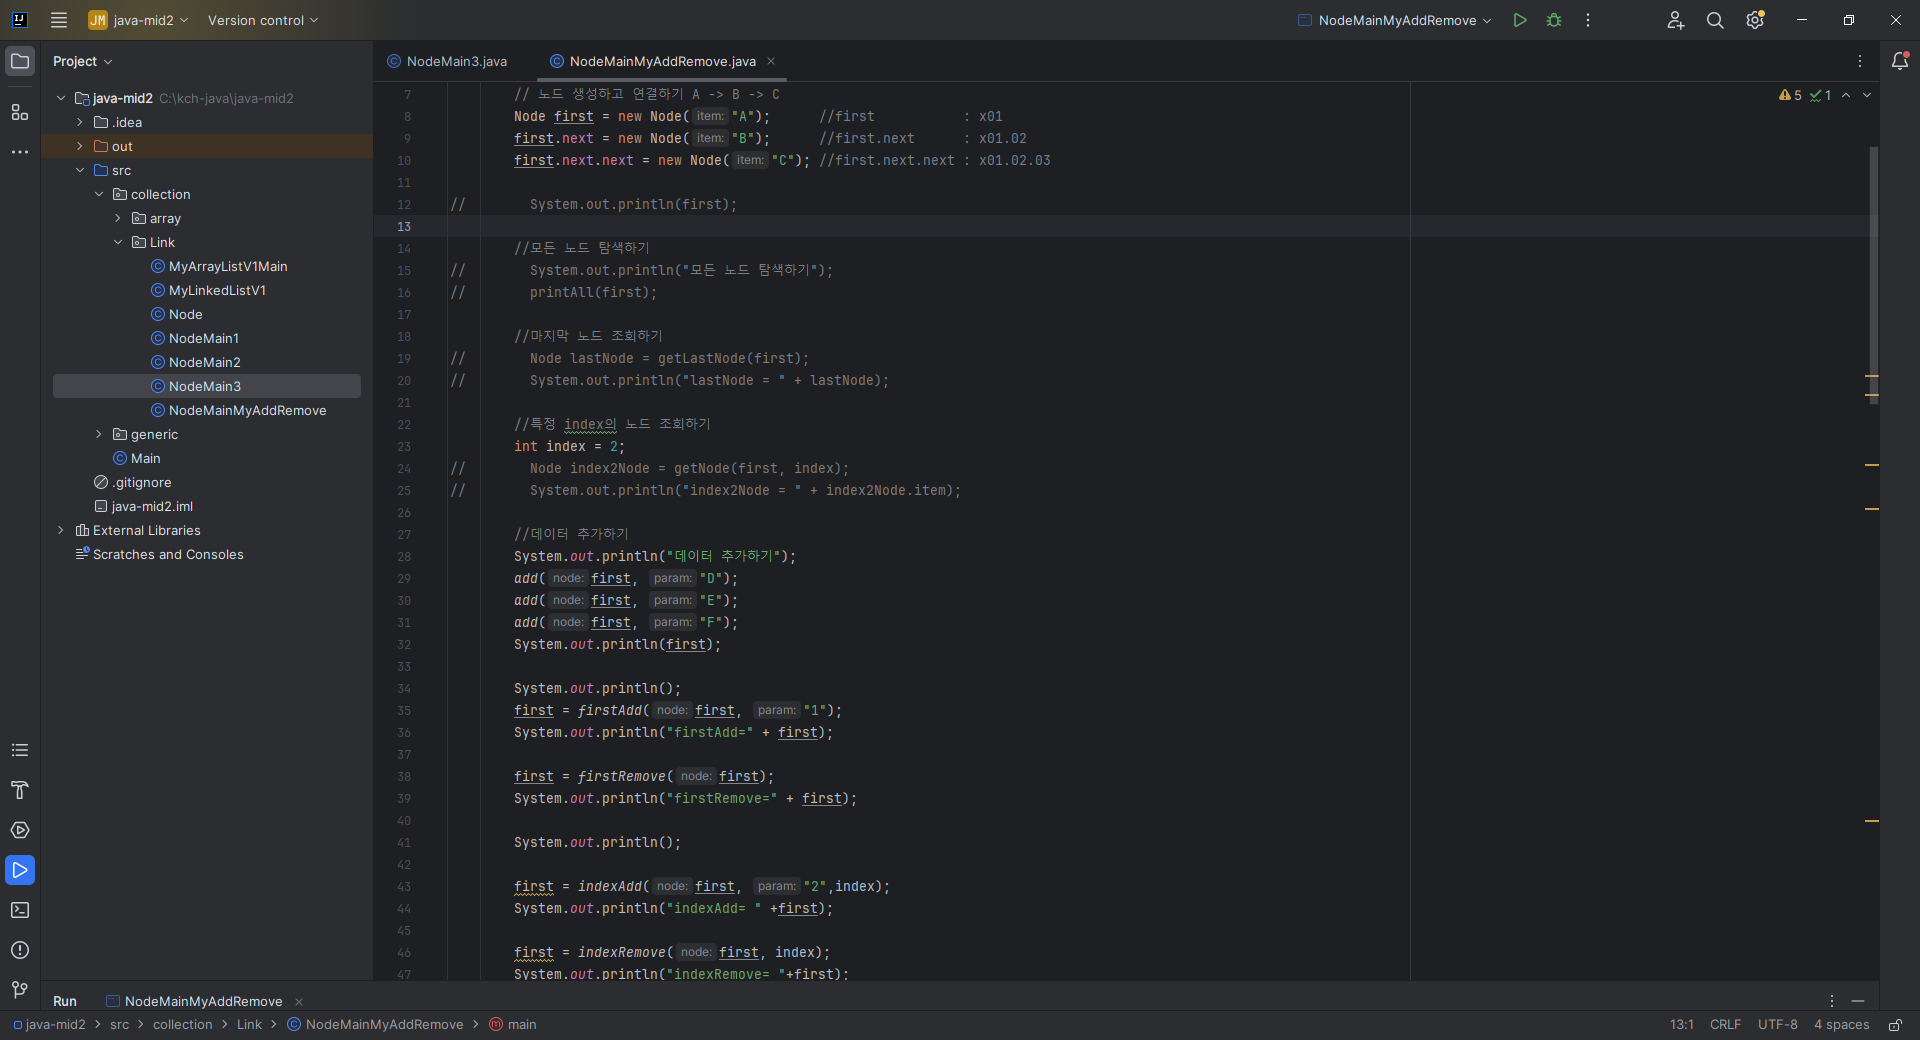Open the Git version control tool window

(20, 990)
